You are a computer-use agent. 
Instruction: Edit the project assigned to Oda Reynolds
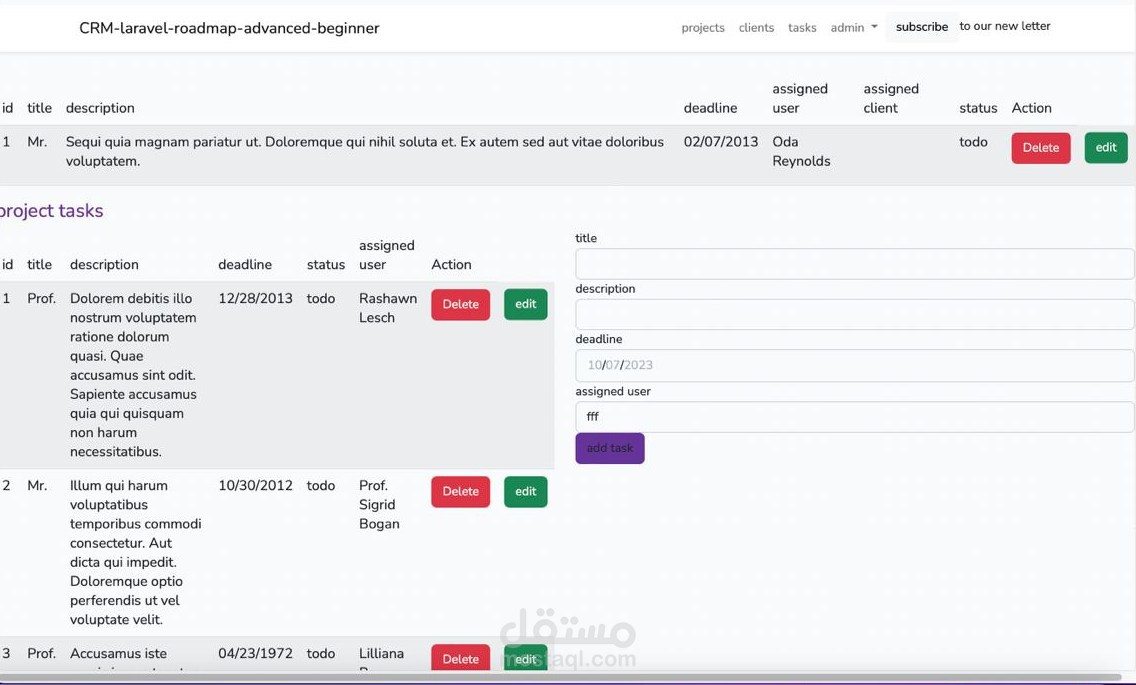[x=1106, y=148]
